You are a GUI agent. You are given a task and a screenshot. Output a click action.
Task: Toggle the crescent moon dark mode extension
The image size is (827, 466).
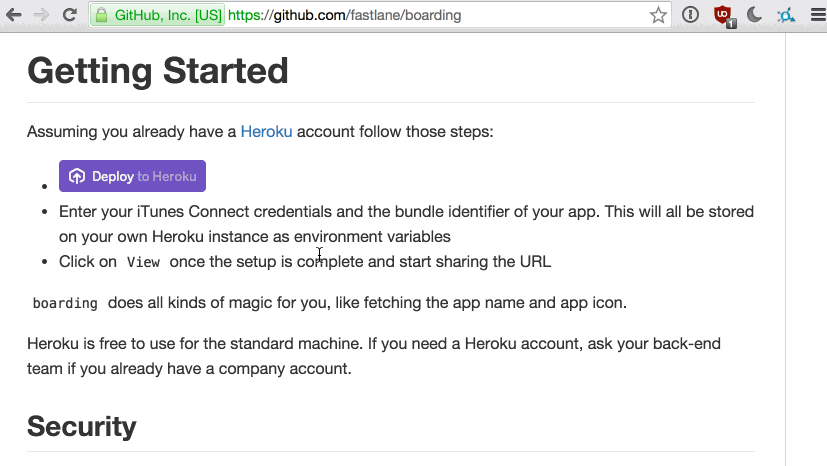click(755, 15)
